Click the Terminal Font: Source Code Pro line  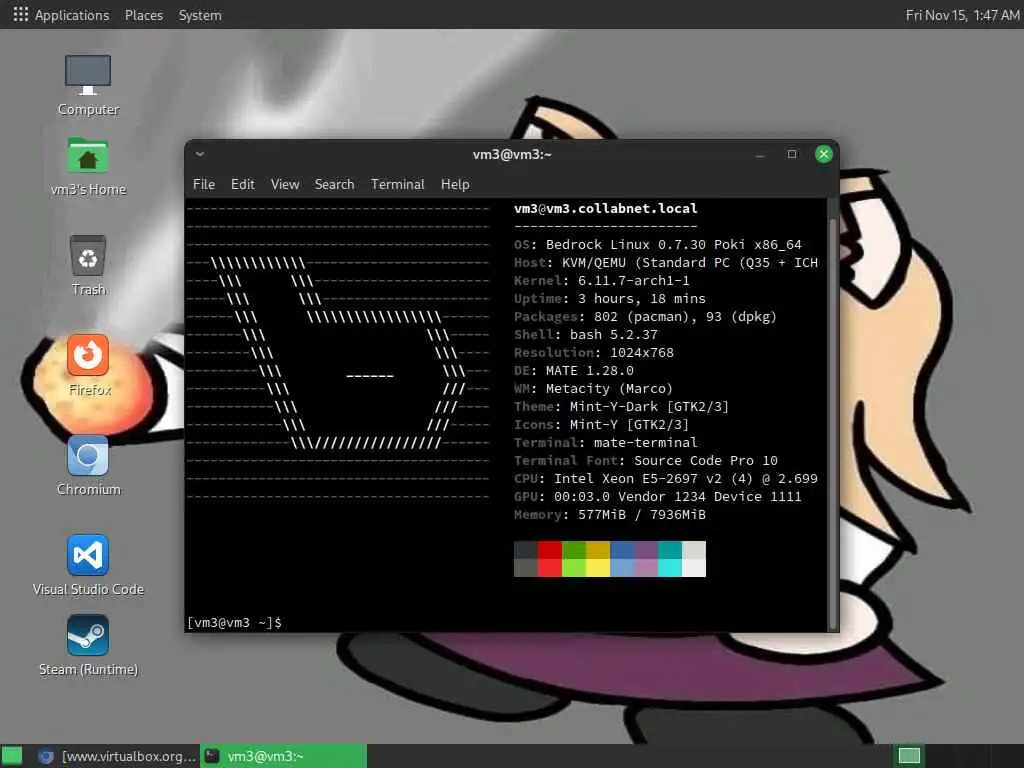click(646, 460)
